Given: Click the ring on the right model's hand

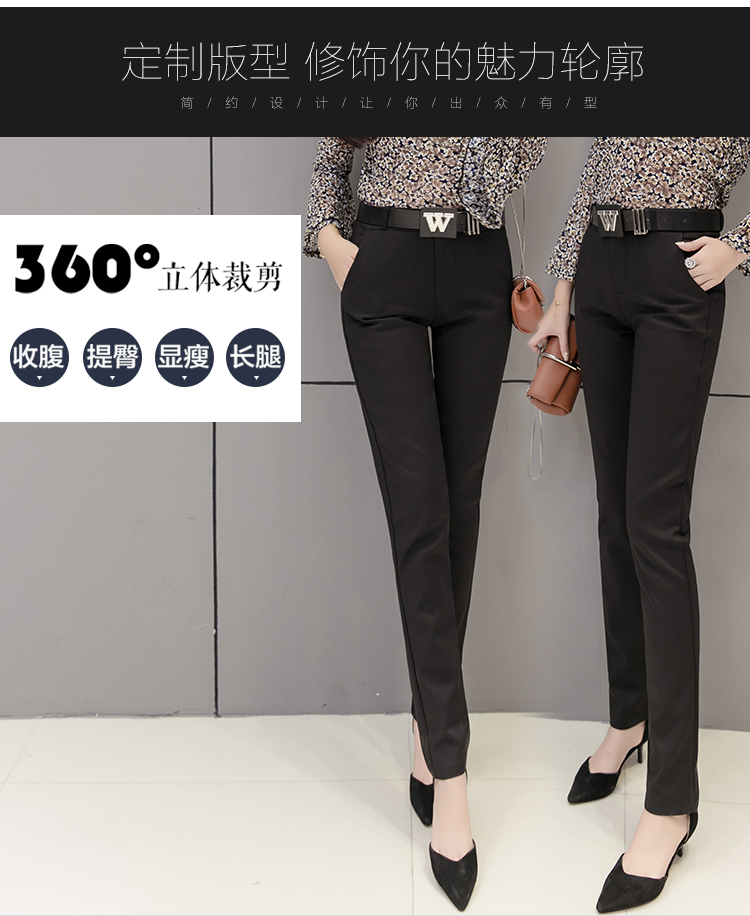Looking at the screenshot, I should 691,261.
